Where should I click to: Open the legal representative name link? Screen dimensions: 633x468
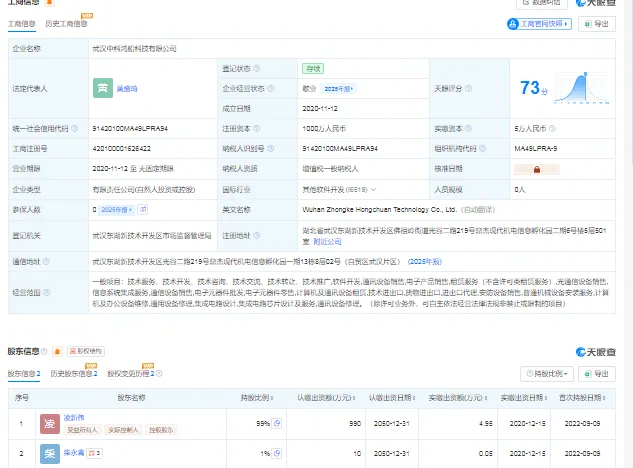[127, 88]
